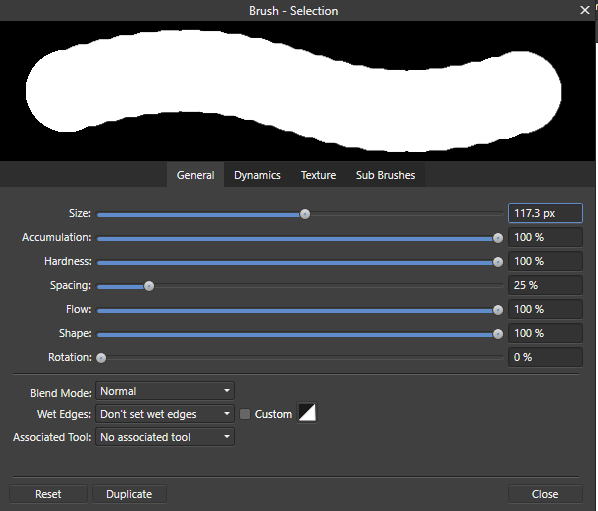This screenshot has height=511, width=598.
Task: Click the Spacing value field showing 25 %
Action: [x=545, y=285]
